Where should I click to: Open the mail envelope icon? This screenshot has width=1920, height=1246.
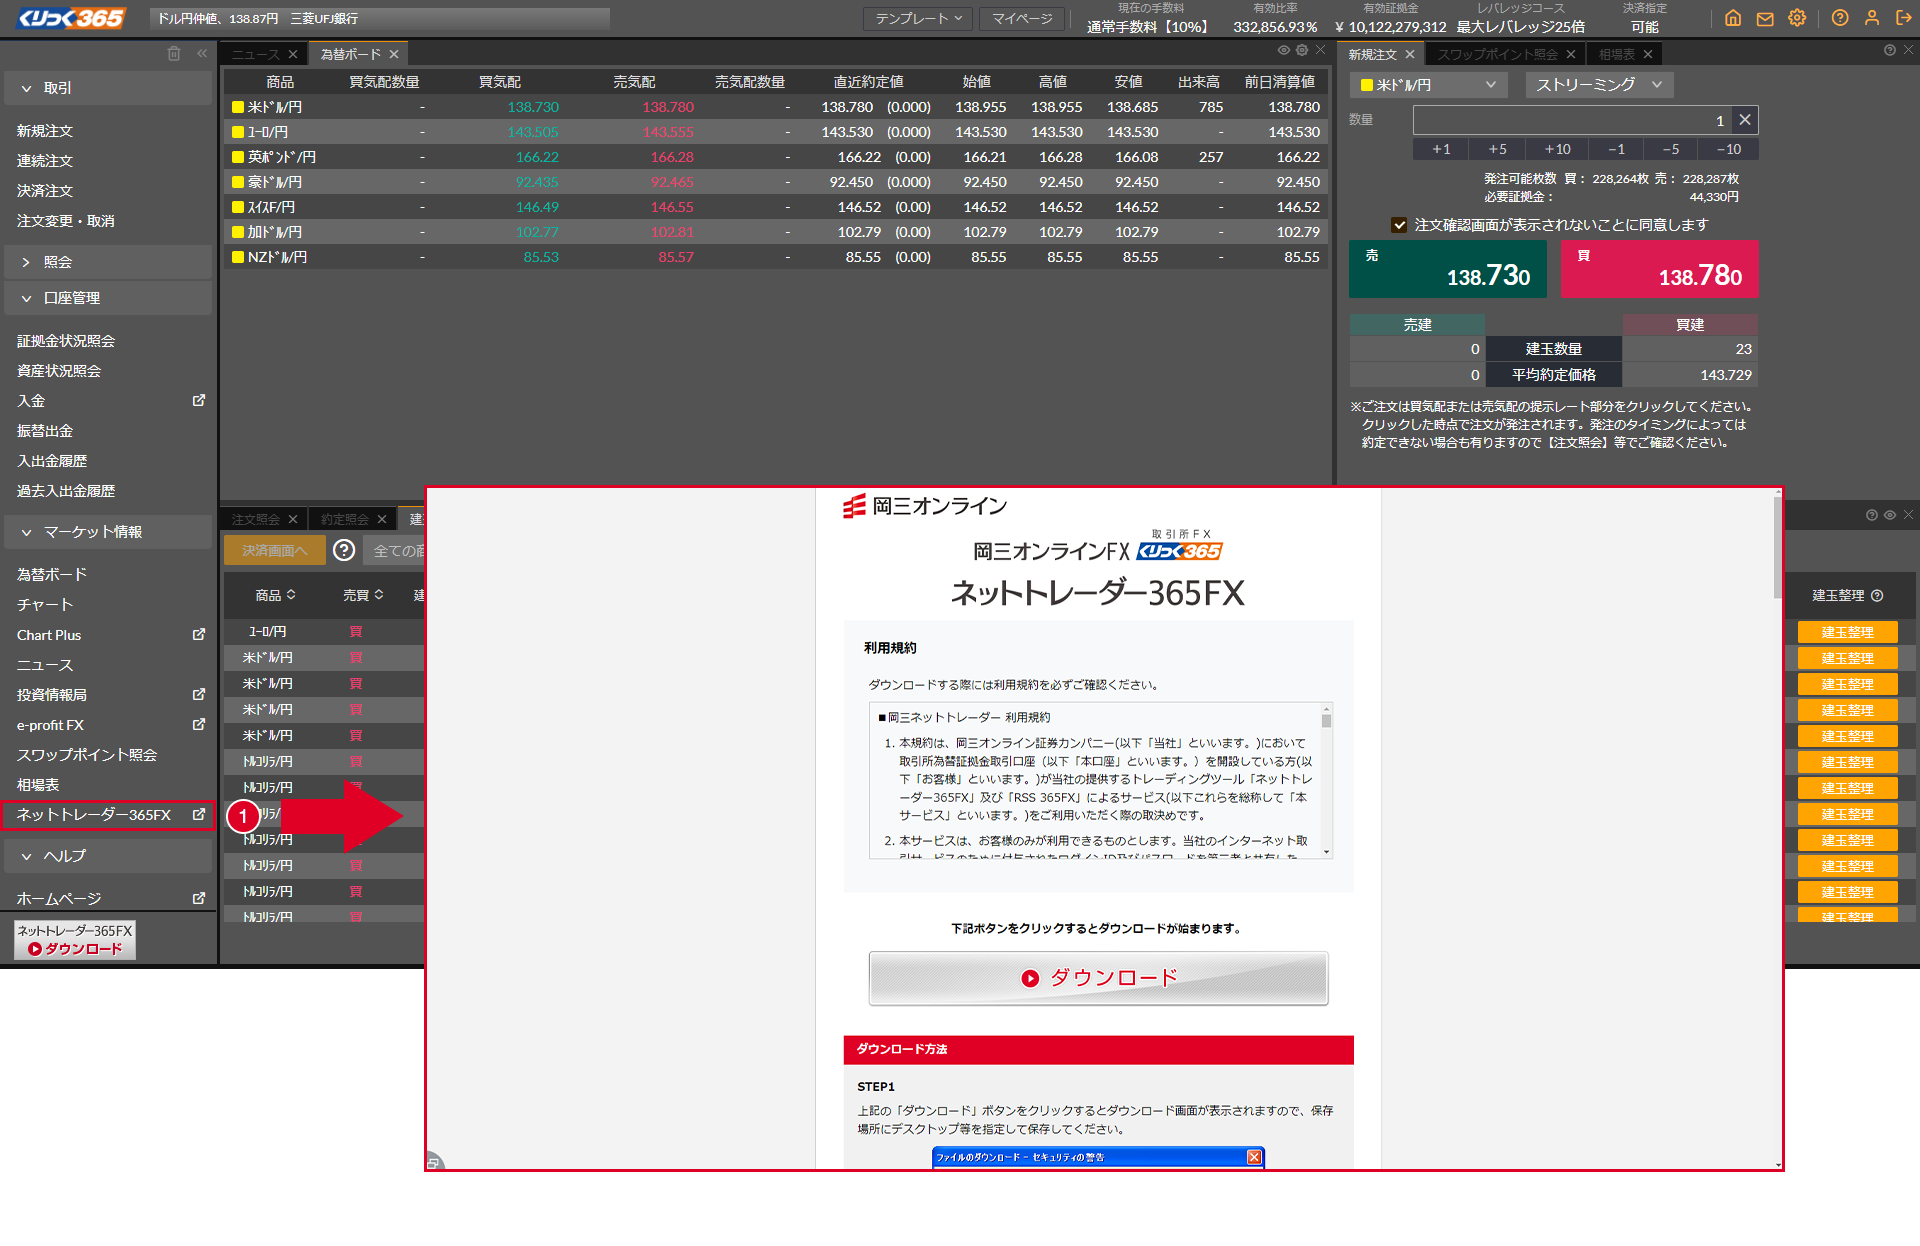tap(1765, 18)
